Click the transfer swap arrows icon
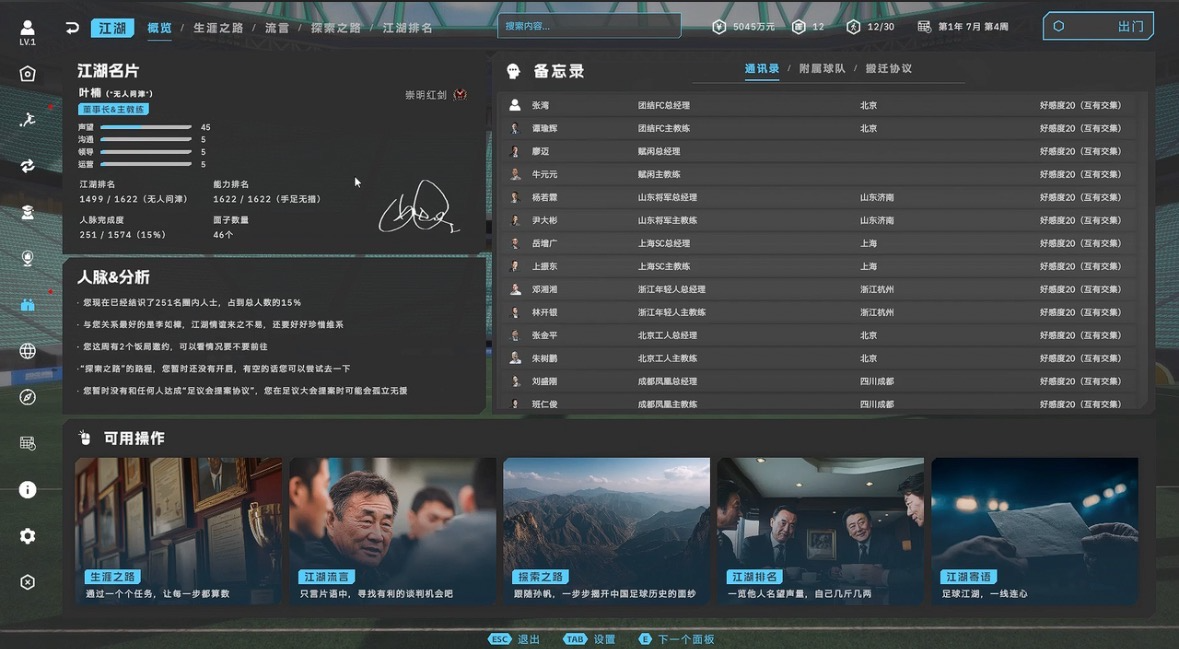This screenshot has height=649, width=1179. click(27, 166)
